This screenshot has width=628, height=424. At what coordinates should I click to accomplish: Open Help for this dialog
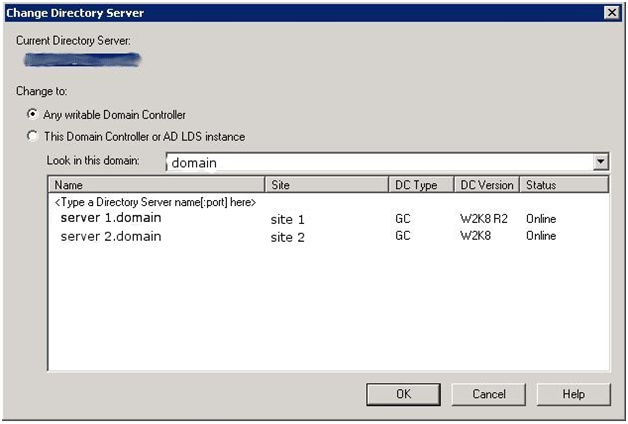[x=573, y=394]
